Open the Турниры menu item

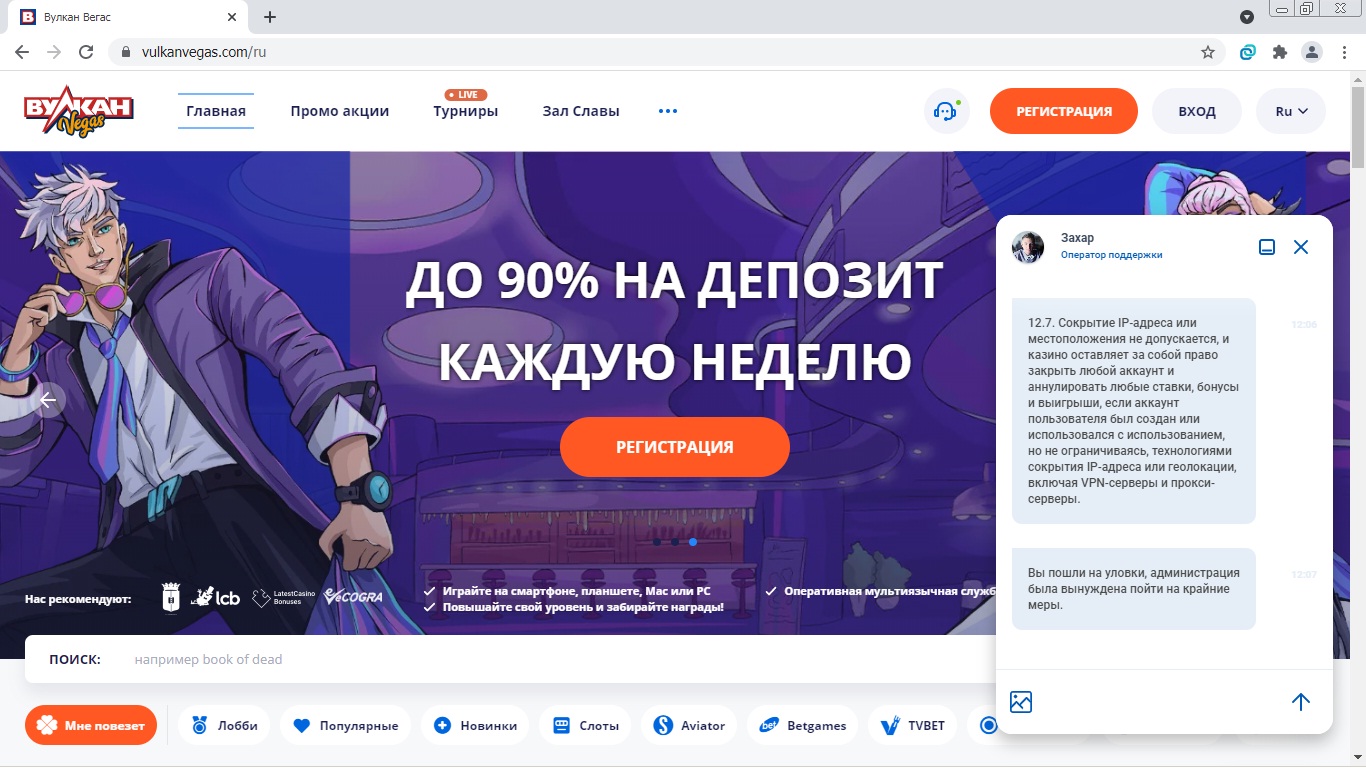point(466,111)
